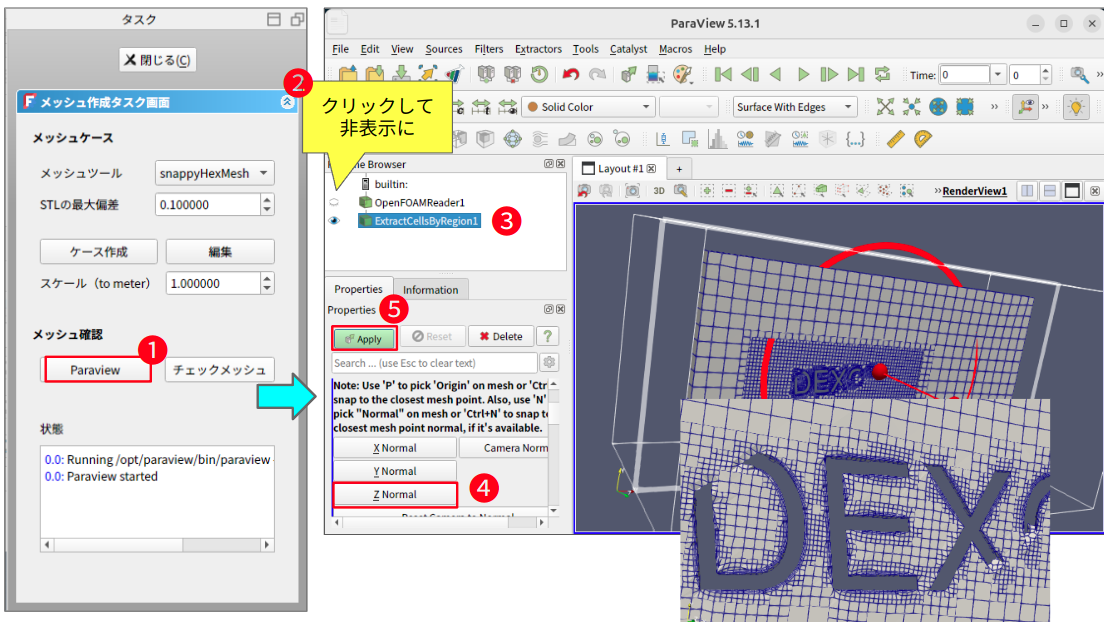Click the Undo red arrow icon

click(570, 74)
